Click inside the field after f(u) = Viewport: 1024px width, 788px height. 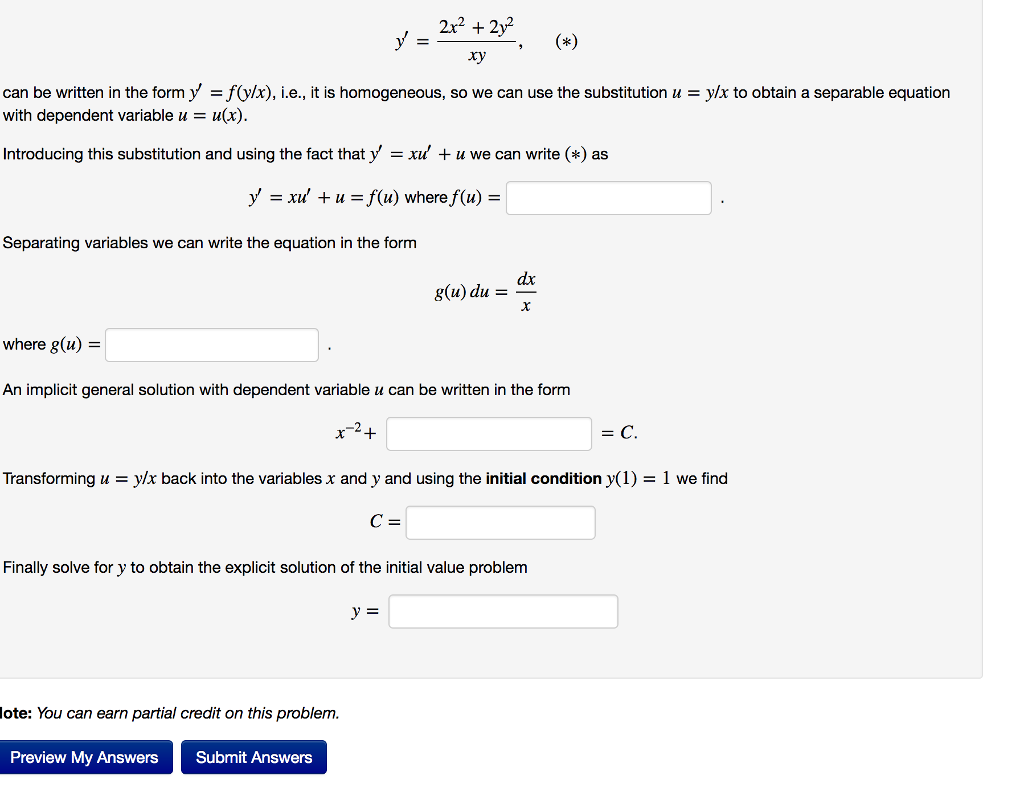[608, 197]
